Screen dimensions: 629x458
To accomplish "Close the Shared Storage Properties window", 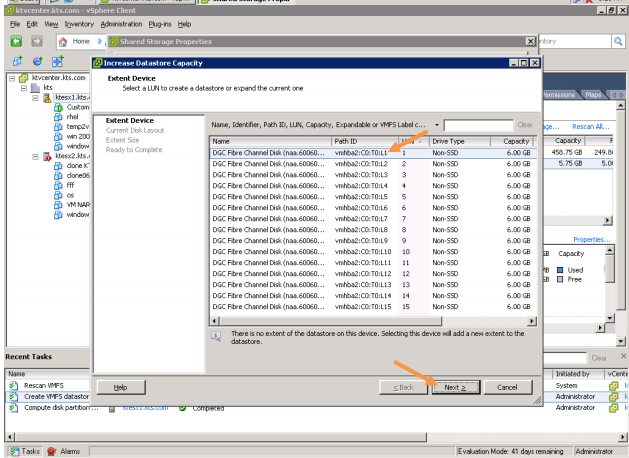I will [530, 41].
